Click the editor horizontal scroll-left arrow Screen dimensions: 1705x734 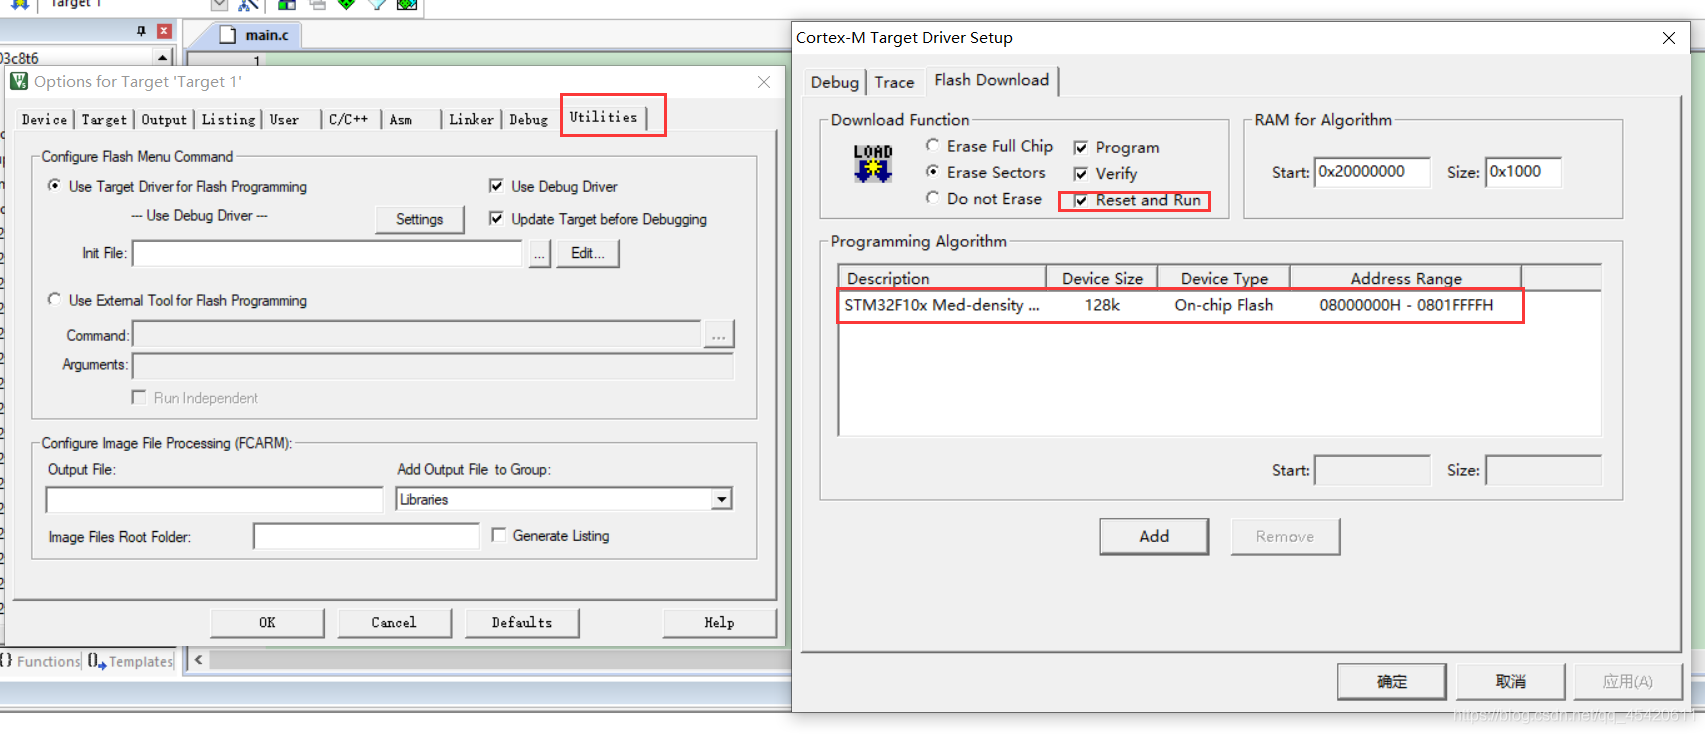click(x=199, y=660)
